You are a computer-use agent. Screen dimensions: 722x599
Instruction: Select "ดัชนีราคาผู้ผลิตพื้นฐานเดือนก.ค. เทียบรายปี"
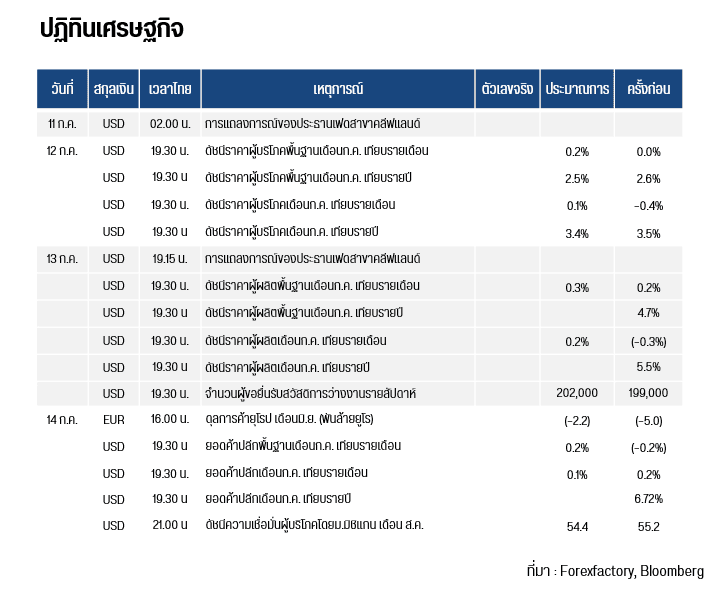point(304,313)
